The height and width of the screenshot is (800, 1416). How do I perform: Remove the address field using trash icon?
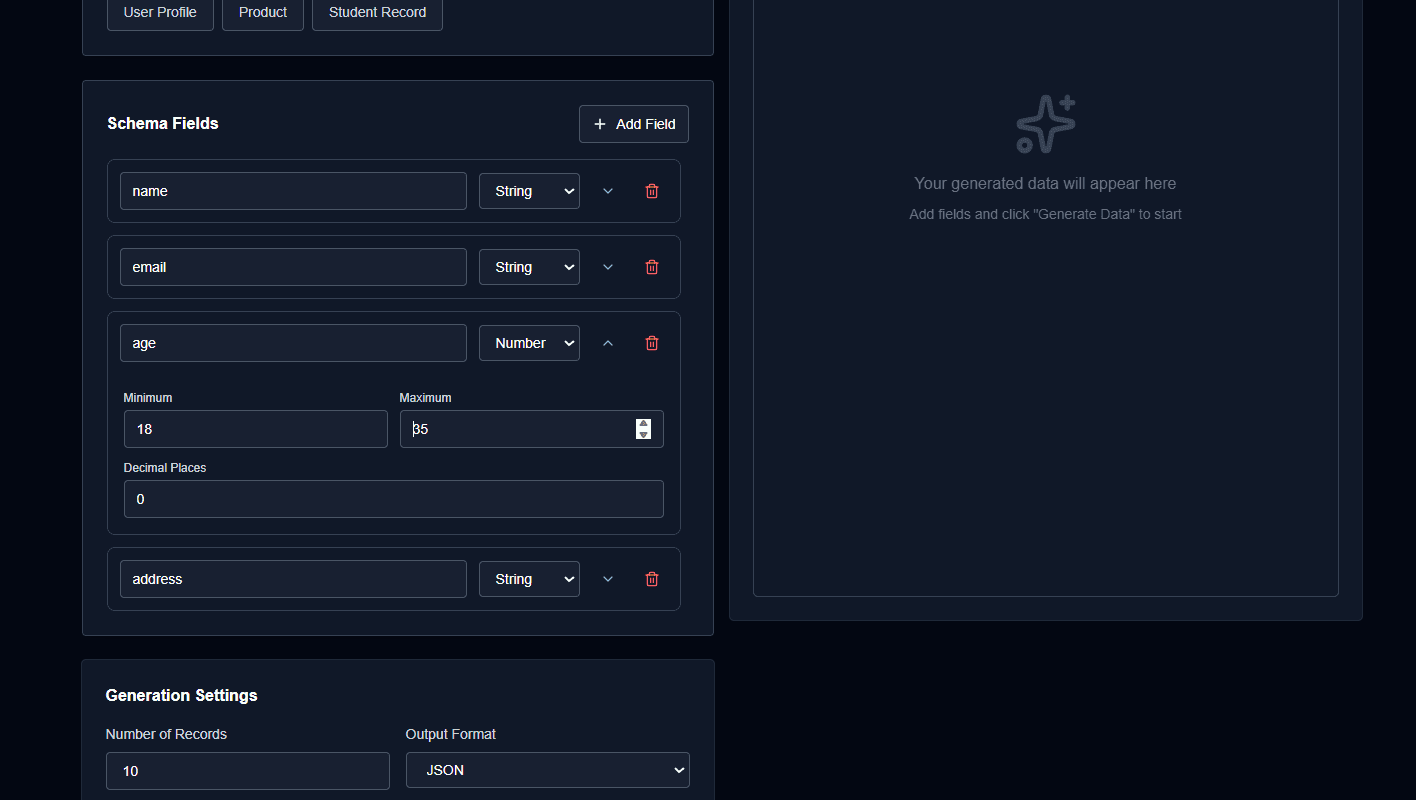coord(652,579)
